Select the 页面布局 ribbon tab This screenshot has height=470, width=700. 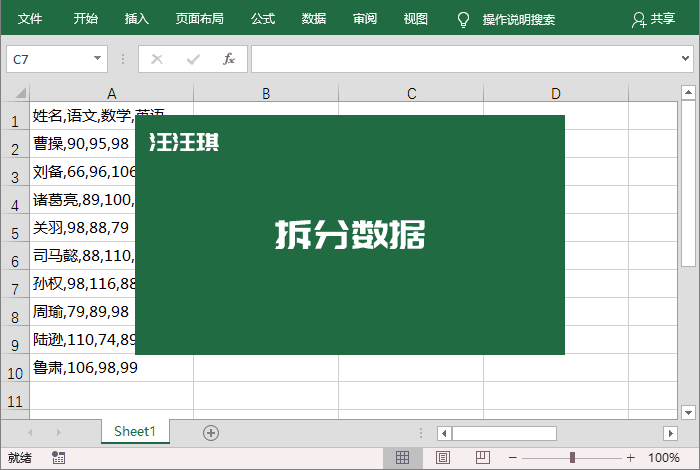point(199,19)
